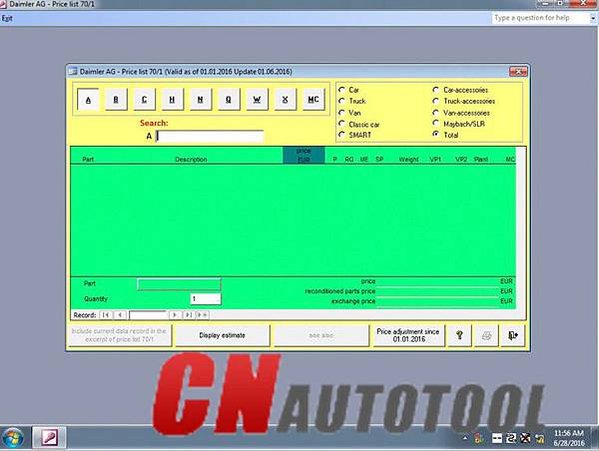Go to next record arrow
Screen dimensions: 599x451
tap(175, 315)
